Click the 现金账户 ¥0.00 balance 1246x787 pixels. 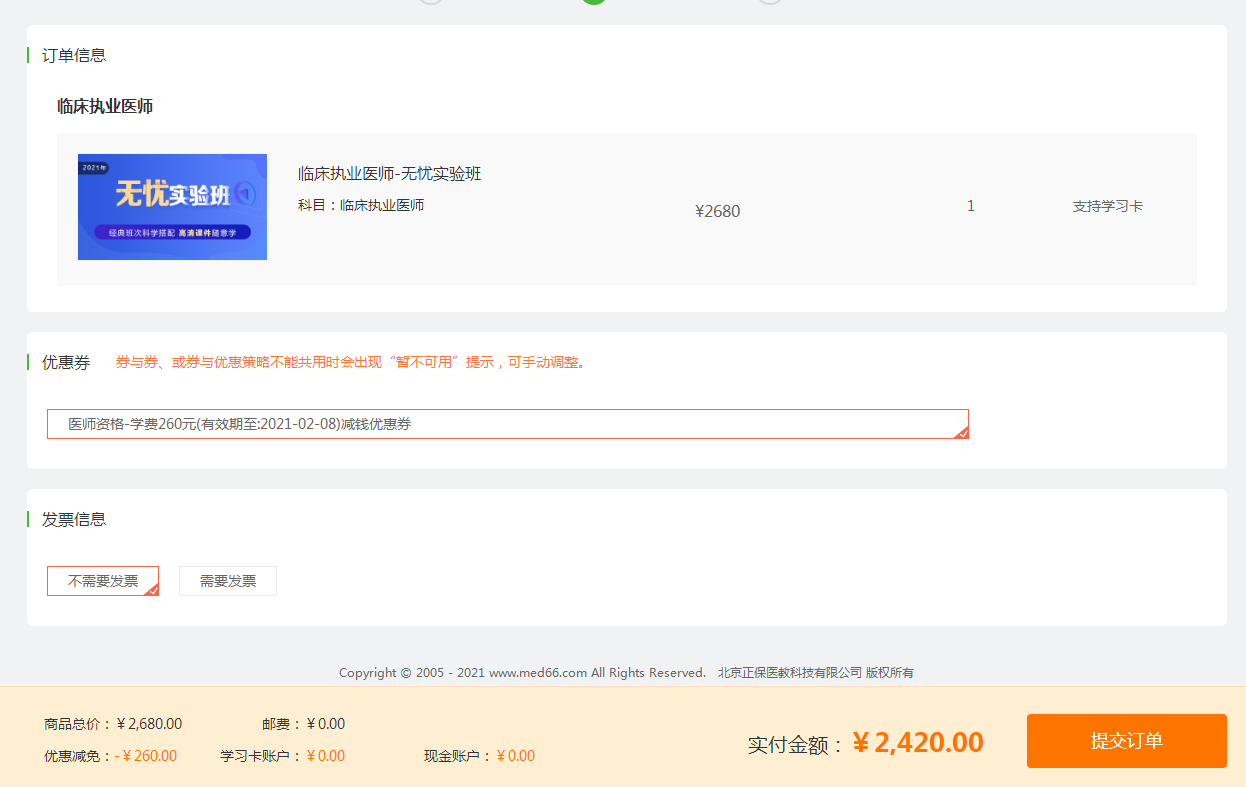point(515,756)
